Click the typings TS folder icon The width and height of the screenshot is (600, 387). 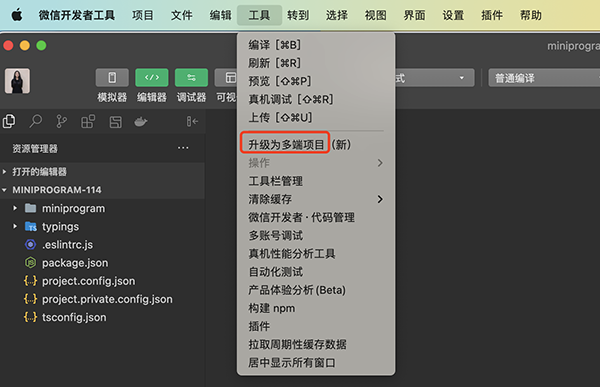click(x=31, y=227)
